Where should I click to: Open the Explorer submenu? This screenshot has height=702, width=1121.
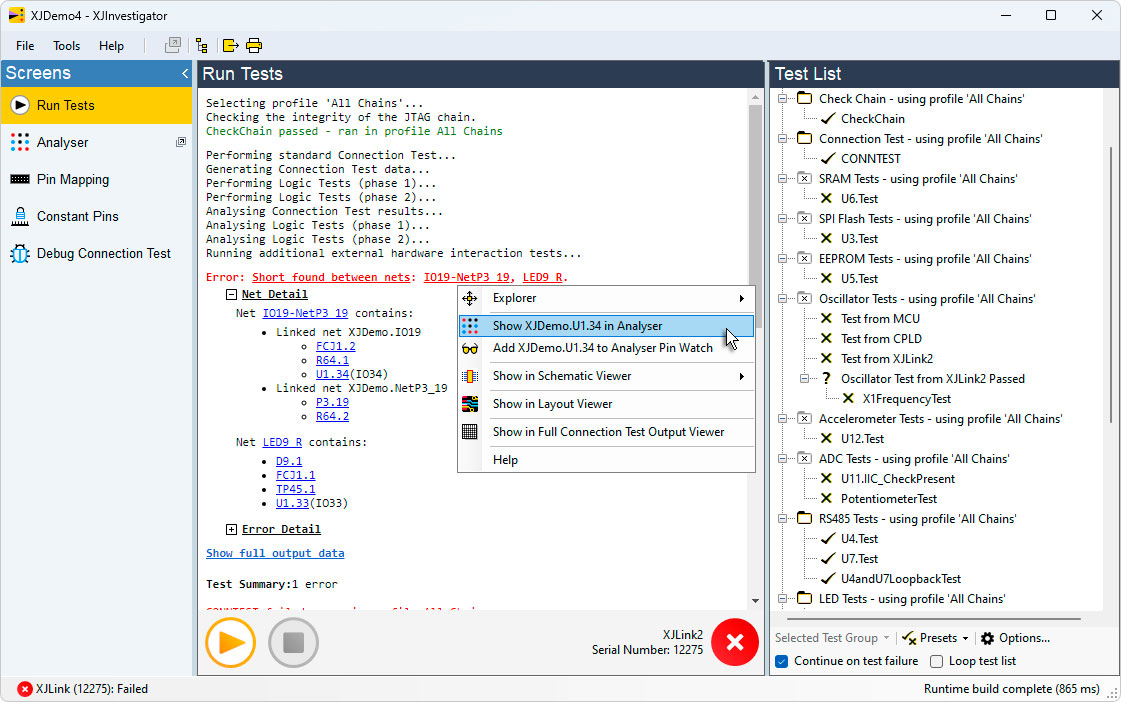click(606, 298)
